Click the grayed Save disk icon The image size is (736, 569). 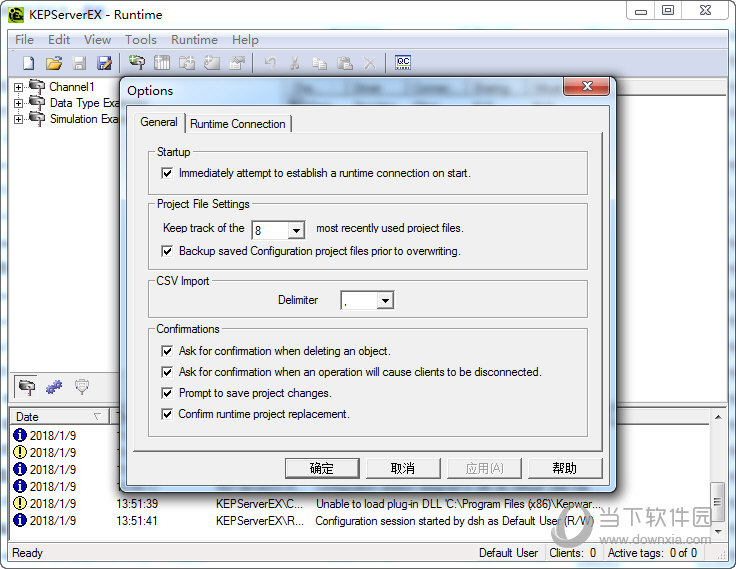pos(79,63)
